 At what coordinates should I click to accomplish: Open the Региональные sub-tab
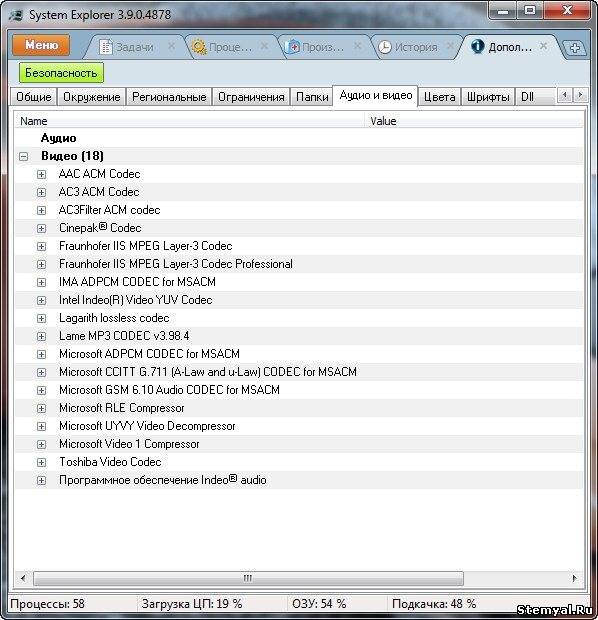tap(169, 97)
